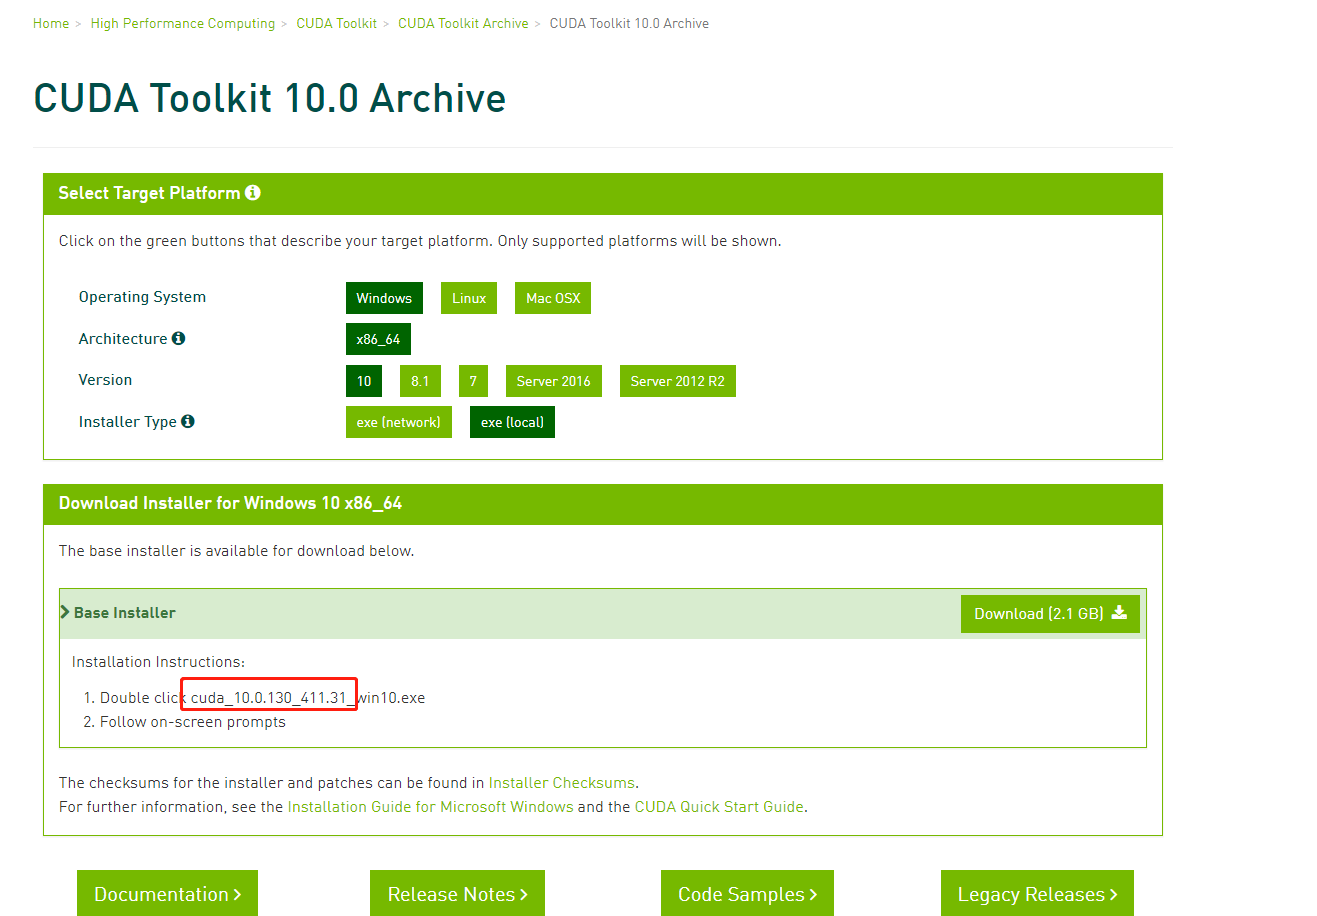Click the info icon beside Installer Type

point(187,421)
